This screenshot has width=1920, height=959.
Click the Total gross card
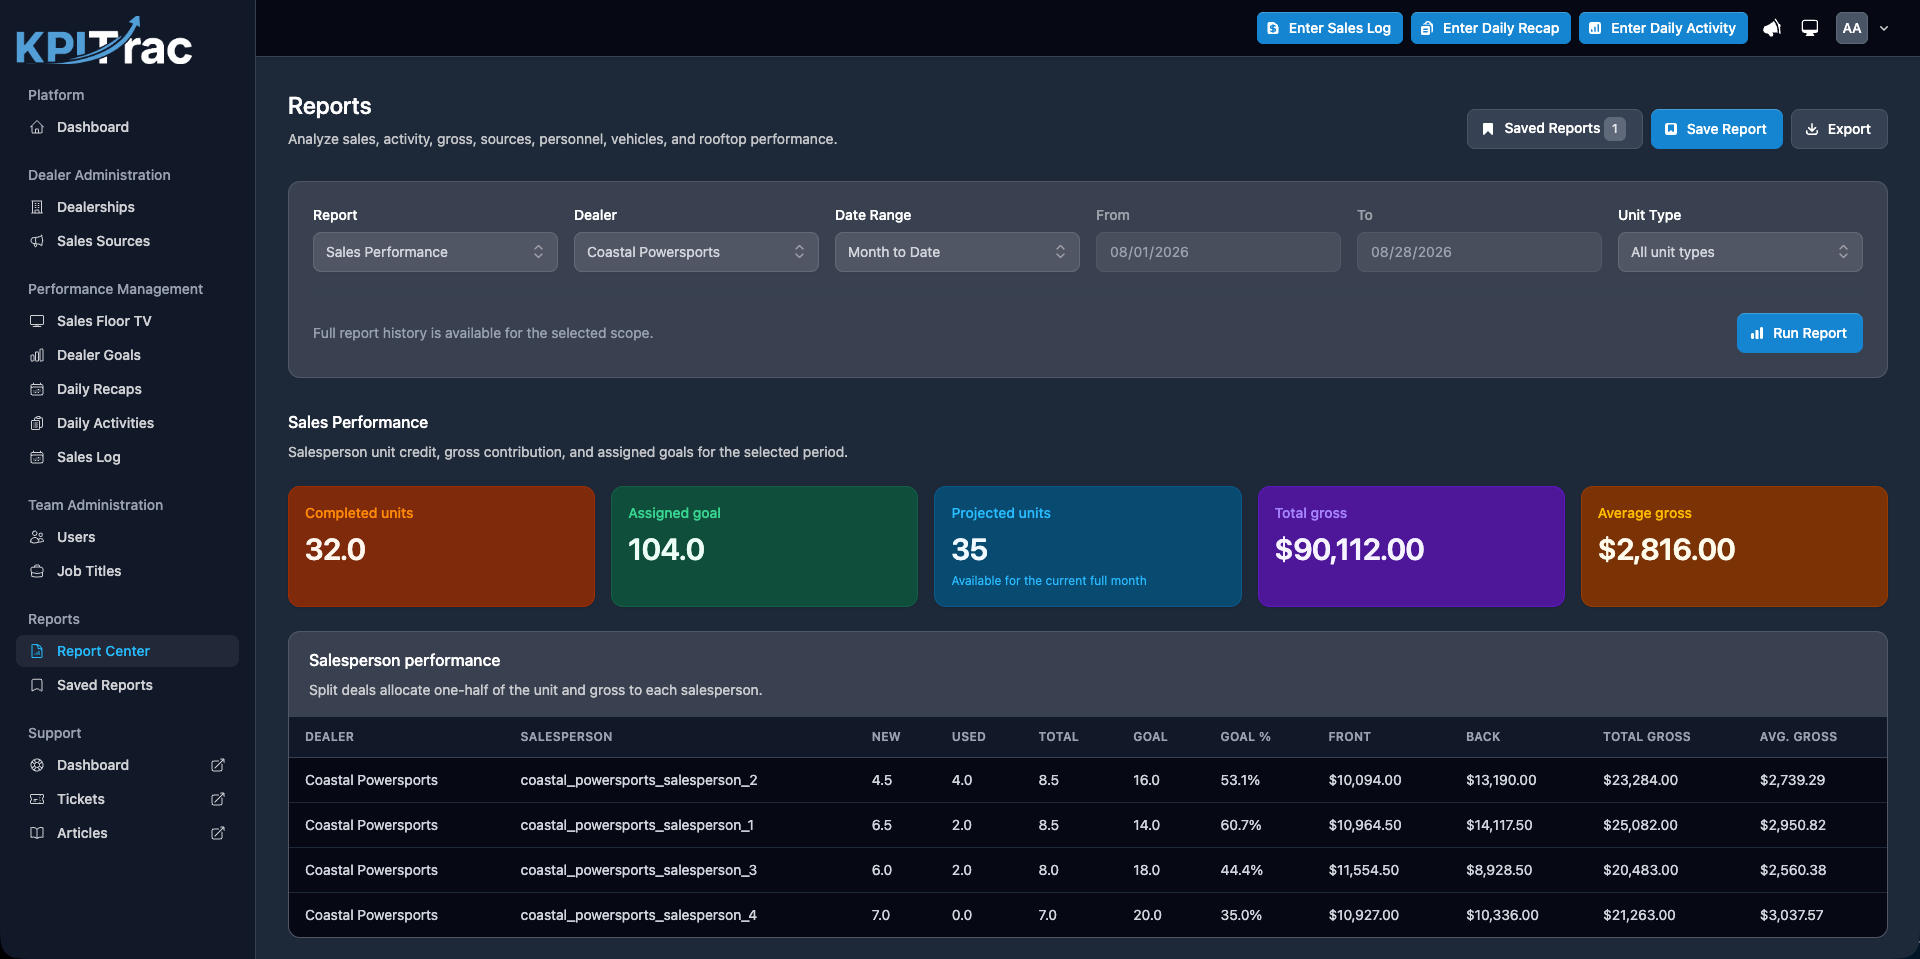(x=1411, y=546)
